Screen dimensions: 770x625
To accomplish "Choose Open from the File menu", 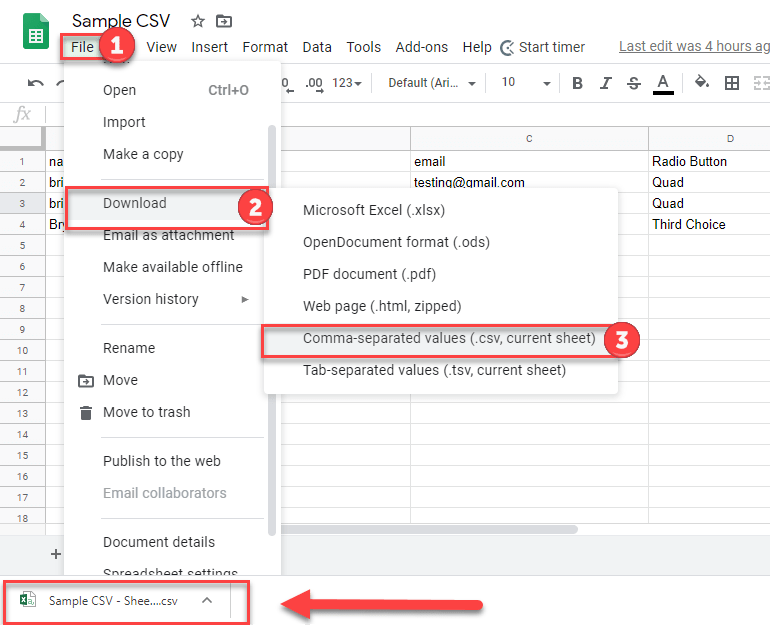I will coord(172,90).
